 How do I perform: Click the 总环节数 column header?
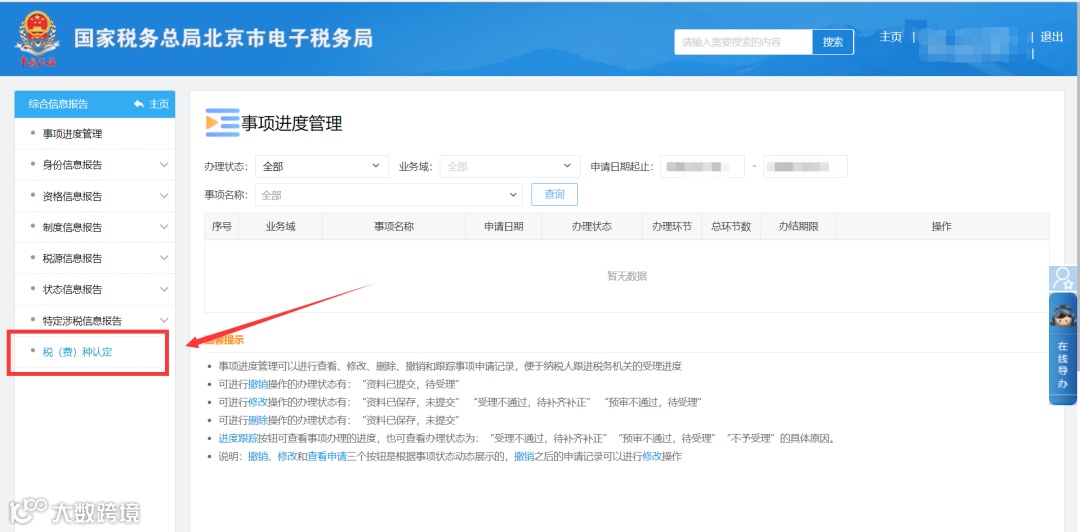pyautogui.click(x=731, y=226)
